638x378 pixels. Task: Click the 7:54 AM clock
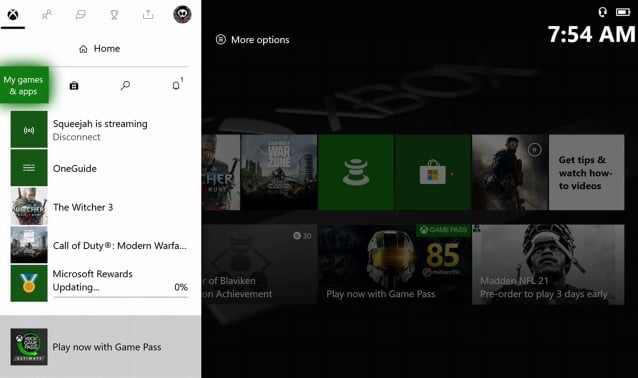click(x=592, y=34)
